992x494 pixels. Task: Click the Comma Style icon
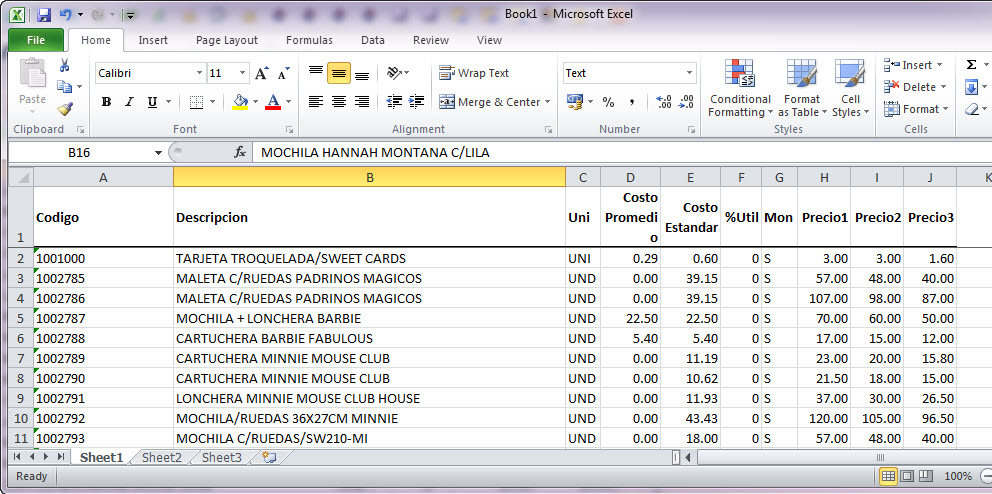tap(632, 102)
